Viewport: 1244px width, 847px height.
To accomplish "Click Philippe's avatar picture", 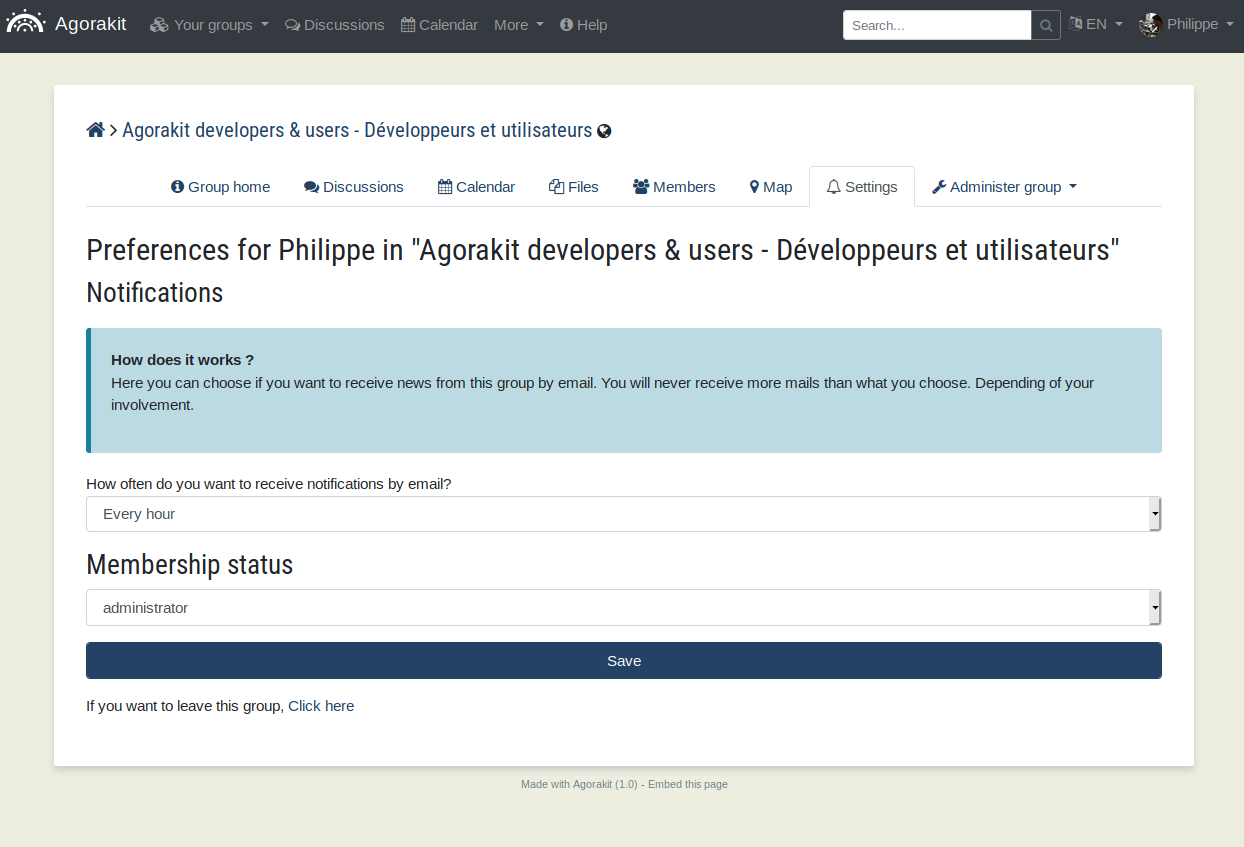I will 1150,25.
